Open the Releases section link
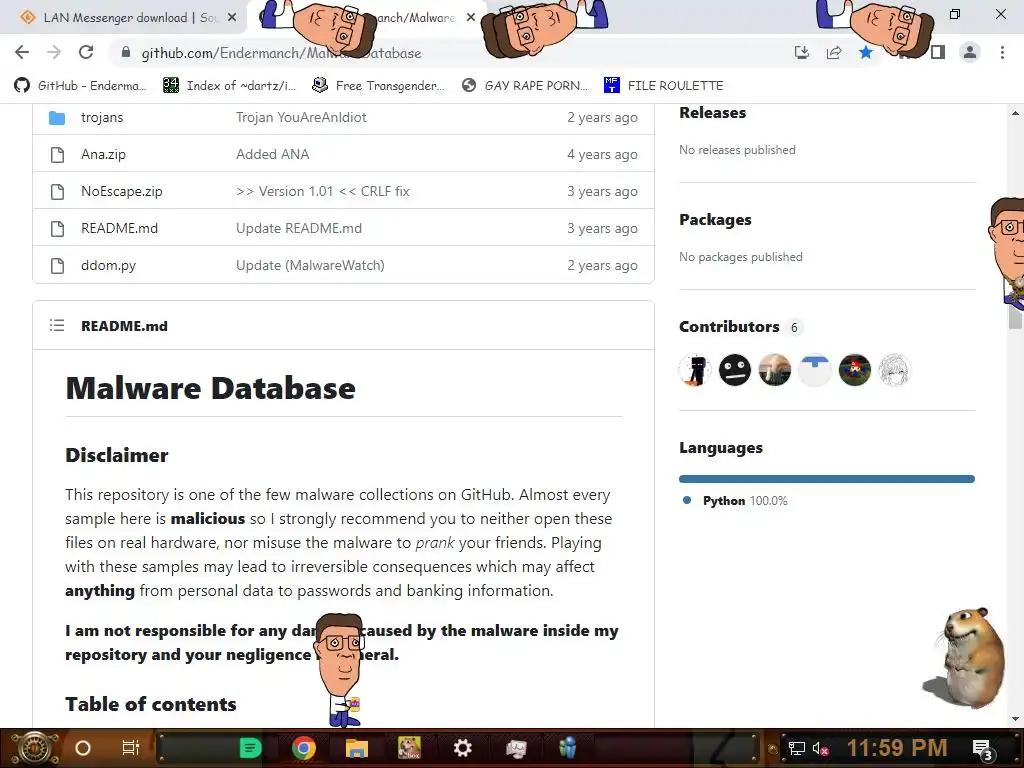The image size is (1024, 768). point(712,113)
